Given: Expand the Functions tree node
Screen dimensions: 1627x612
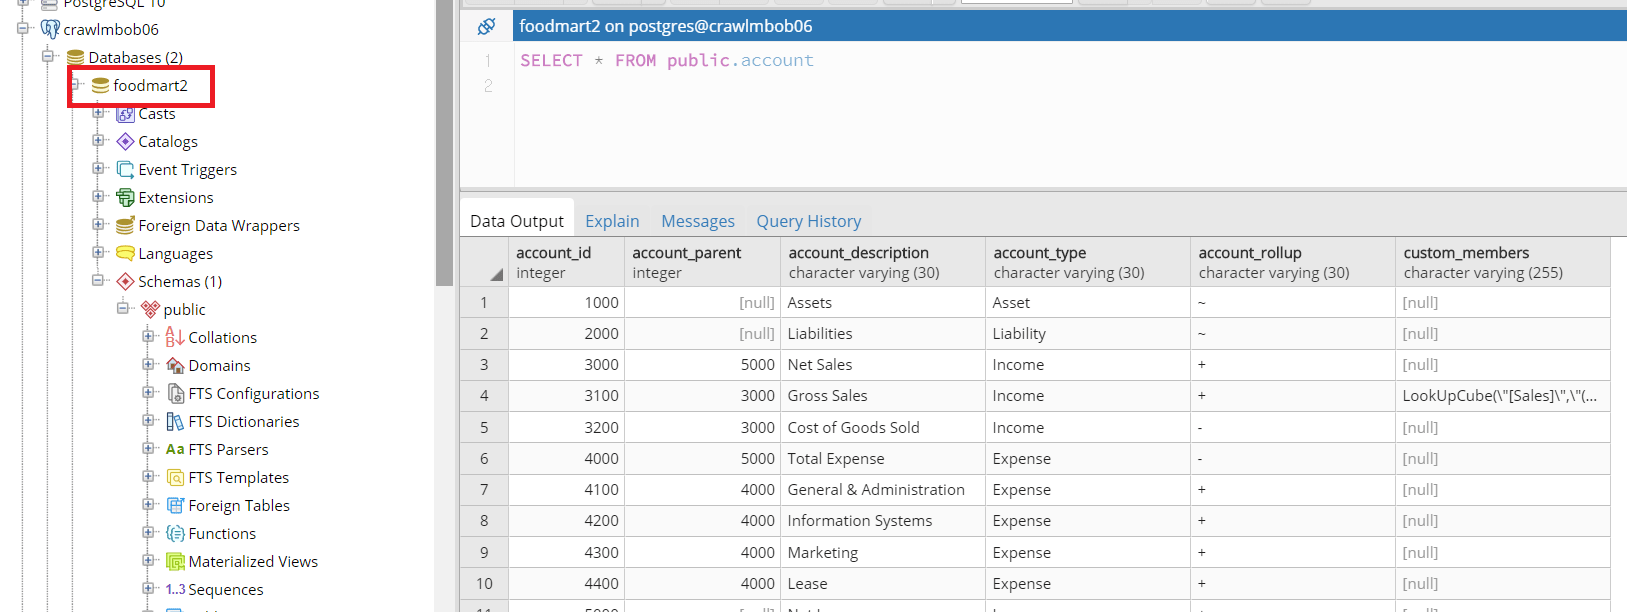Looking at the screenshot, I should click(148, 532).
